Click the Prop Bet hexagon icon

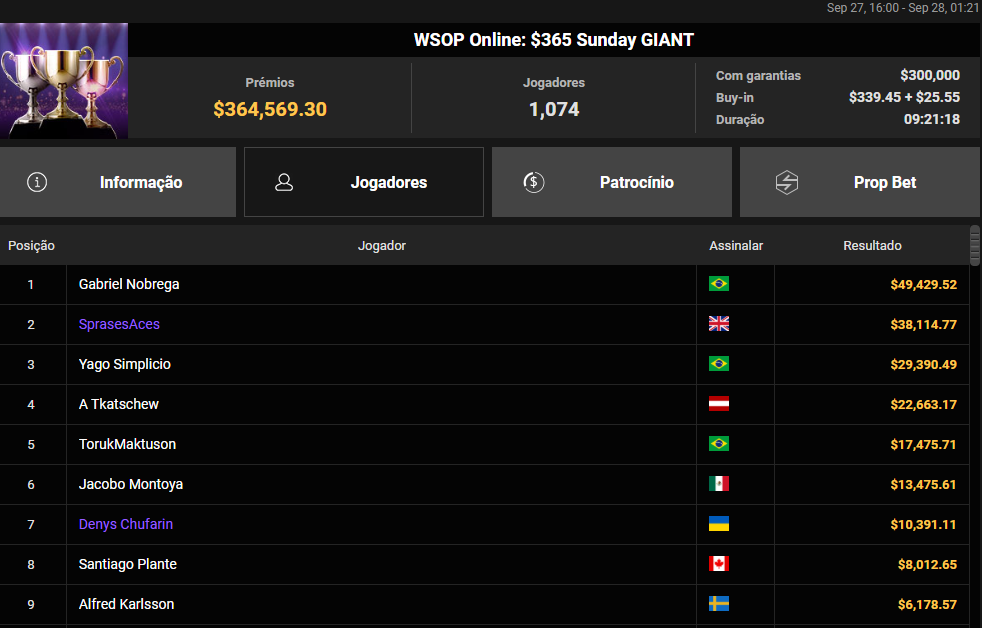(x=787, y=182)
